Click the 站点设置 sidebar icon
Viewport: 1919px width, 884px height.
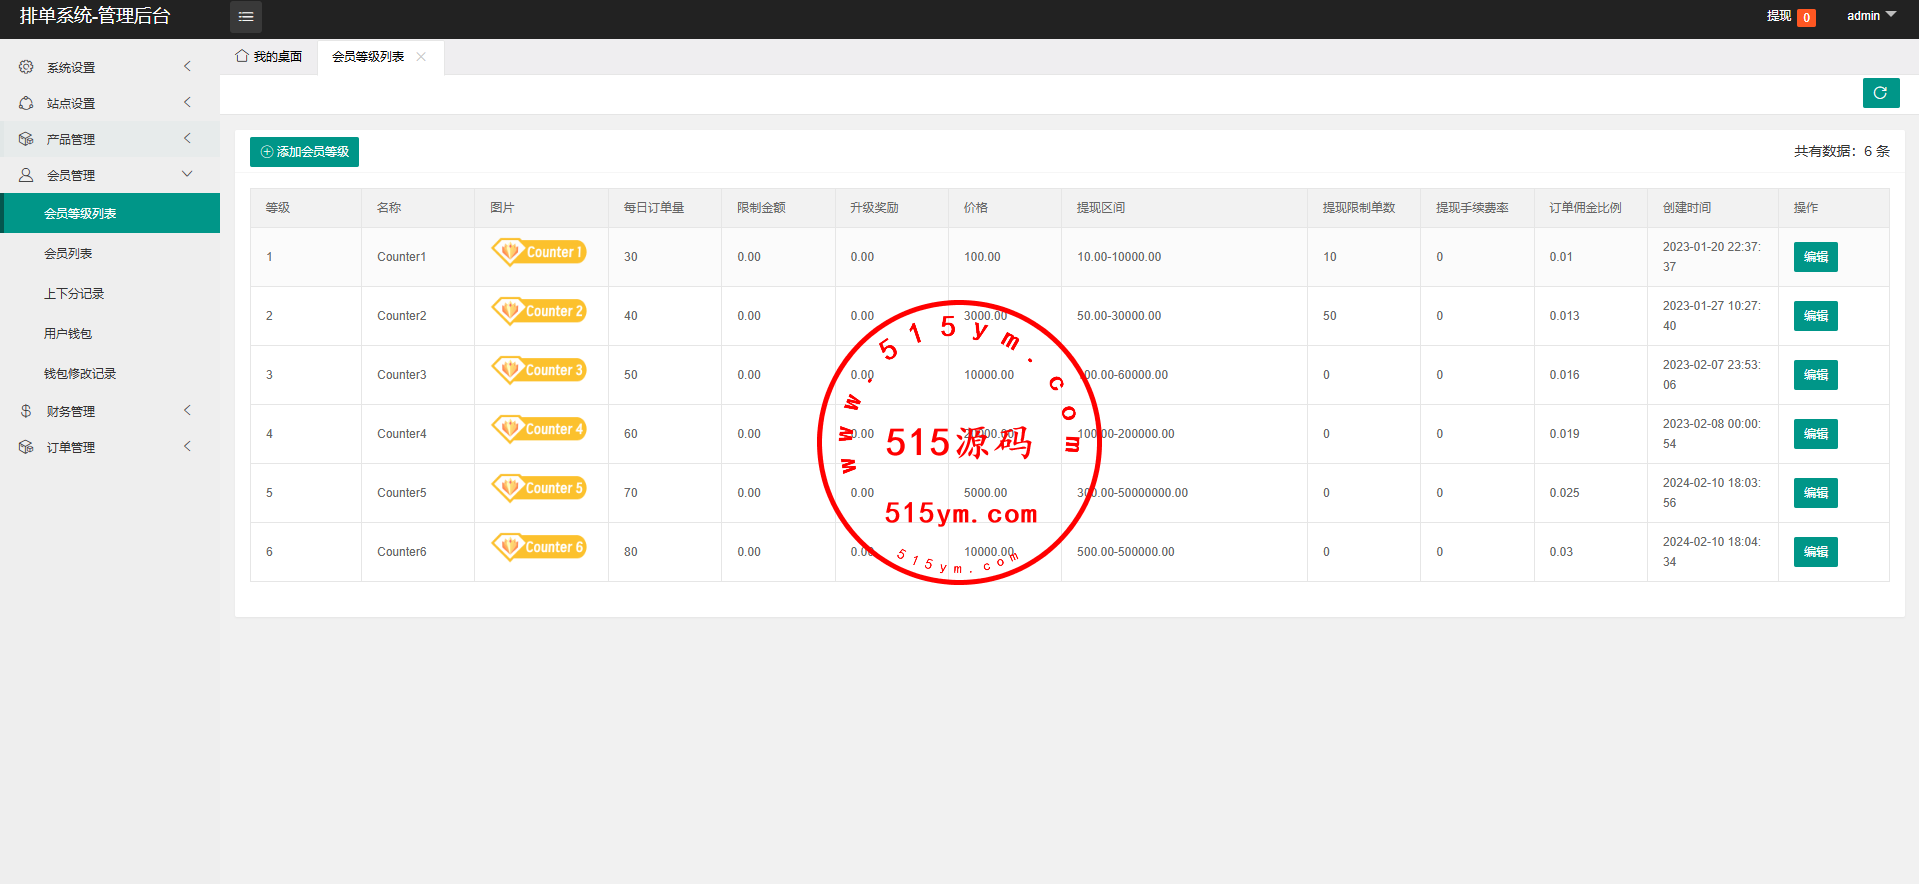coord(26,103)
